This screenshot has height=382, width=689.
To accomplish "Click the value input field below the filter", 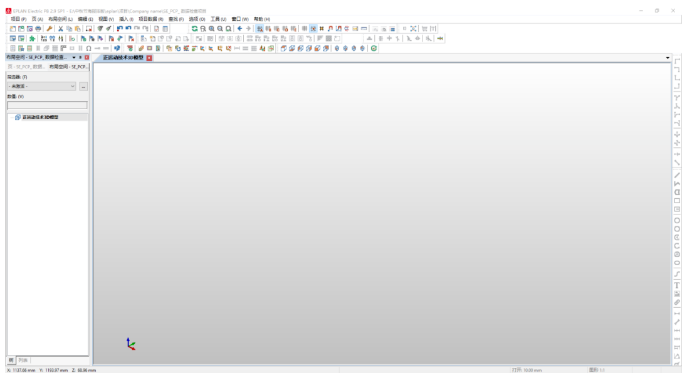I will pos(47,105).
